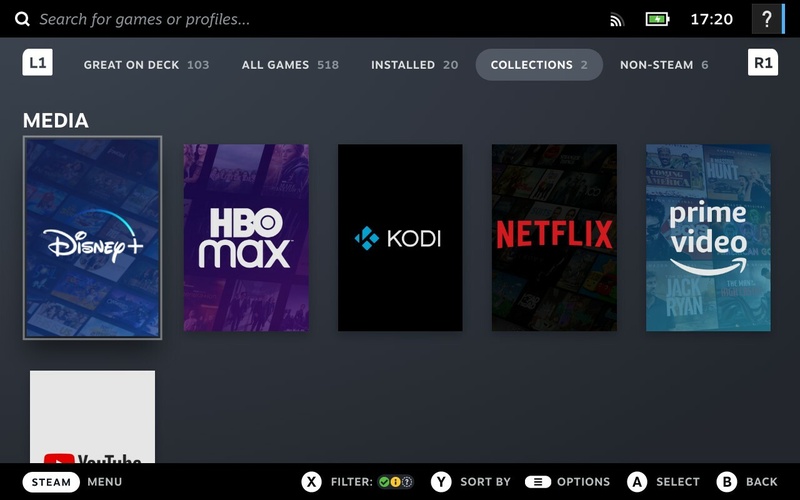
Task: Click the Y sort button glyph
Action: pyautogui.click(x=441, y=482)
